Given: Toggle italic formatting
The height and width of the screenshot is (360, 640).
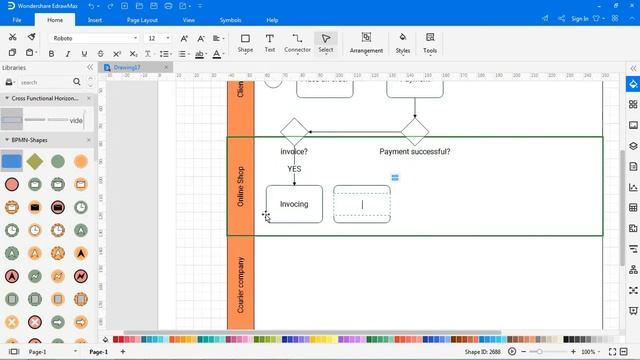Looking at the screenshot, I should click(x=68, y=54).
